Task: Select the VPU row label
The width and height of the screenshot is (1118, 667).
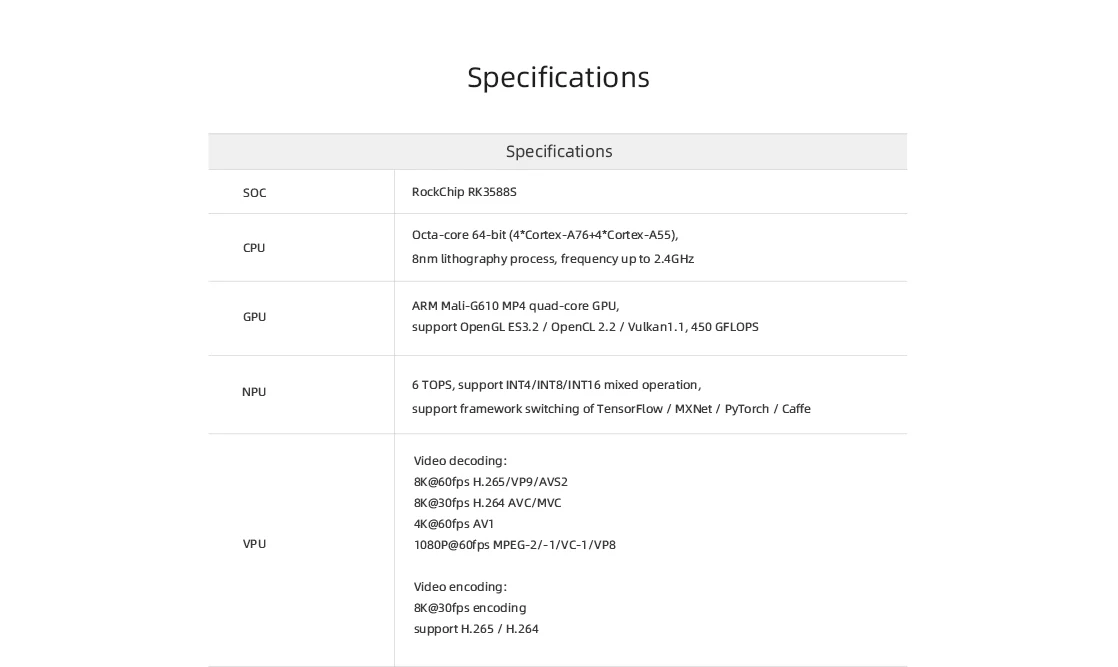Action: [x=254, y=544]
